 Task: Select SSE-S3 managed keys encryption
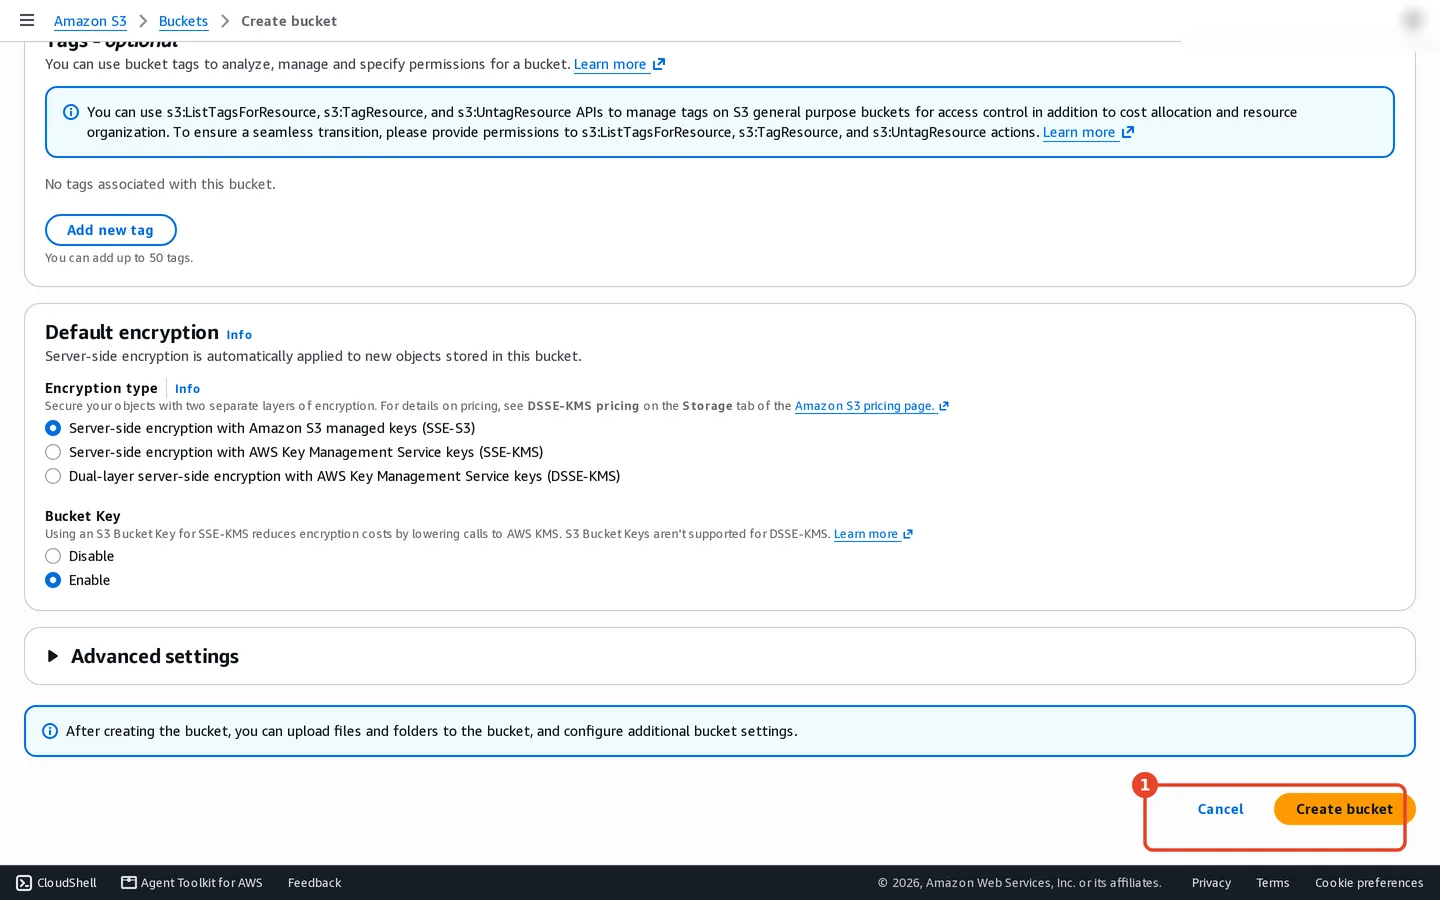(53, 428)
